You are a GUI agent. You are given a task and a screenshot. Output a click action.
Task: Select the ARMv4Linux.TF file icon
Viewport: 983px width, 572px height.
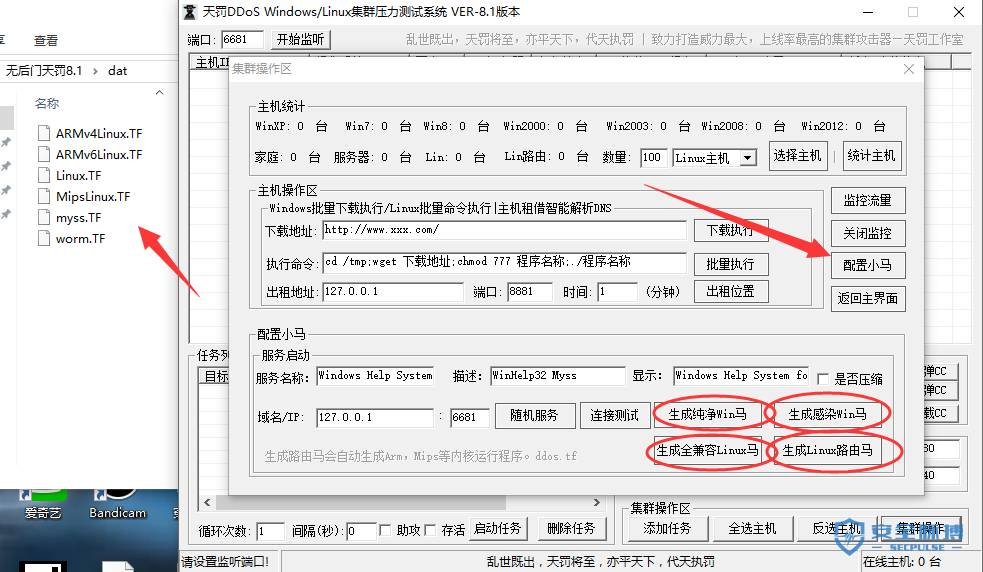(44, 133)
